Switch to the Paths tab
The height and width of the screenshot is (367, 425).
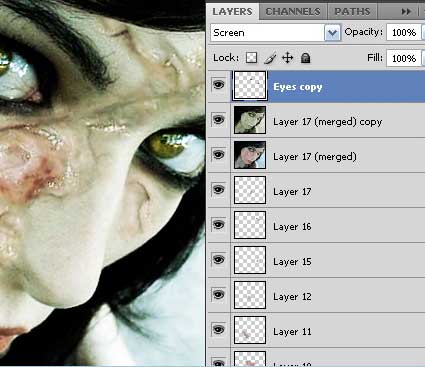[352, 12]
